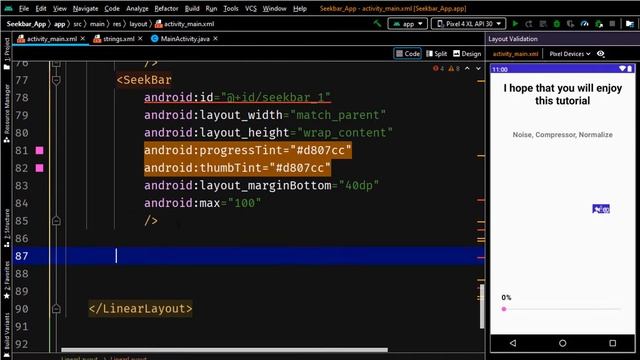Open the Analyze menu

(137, 8)
